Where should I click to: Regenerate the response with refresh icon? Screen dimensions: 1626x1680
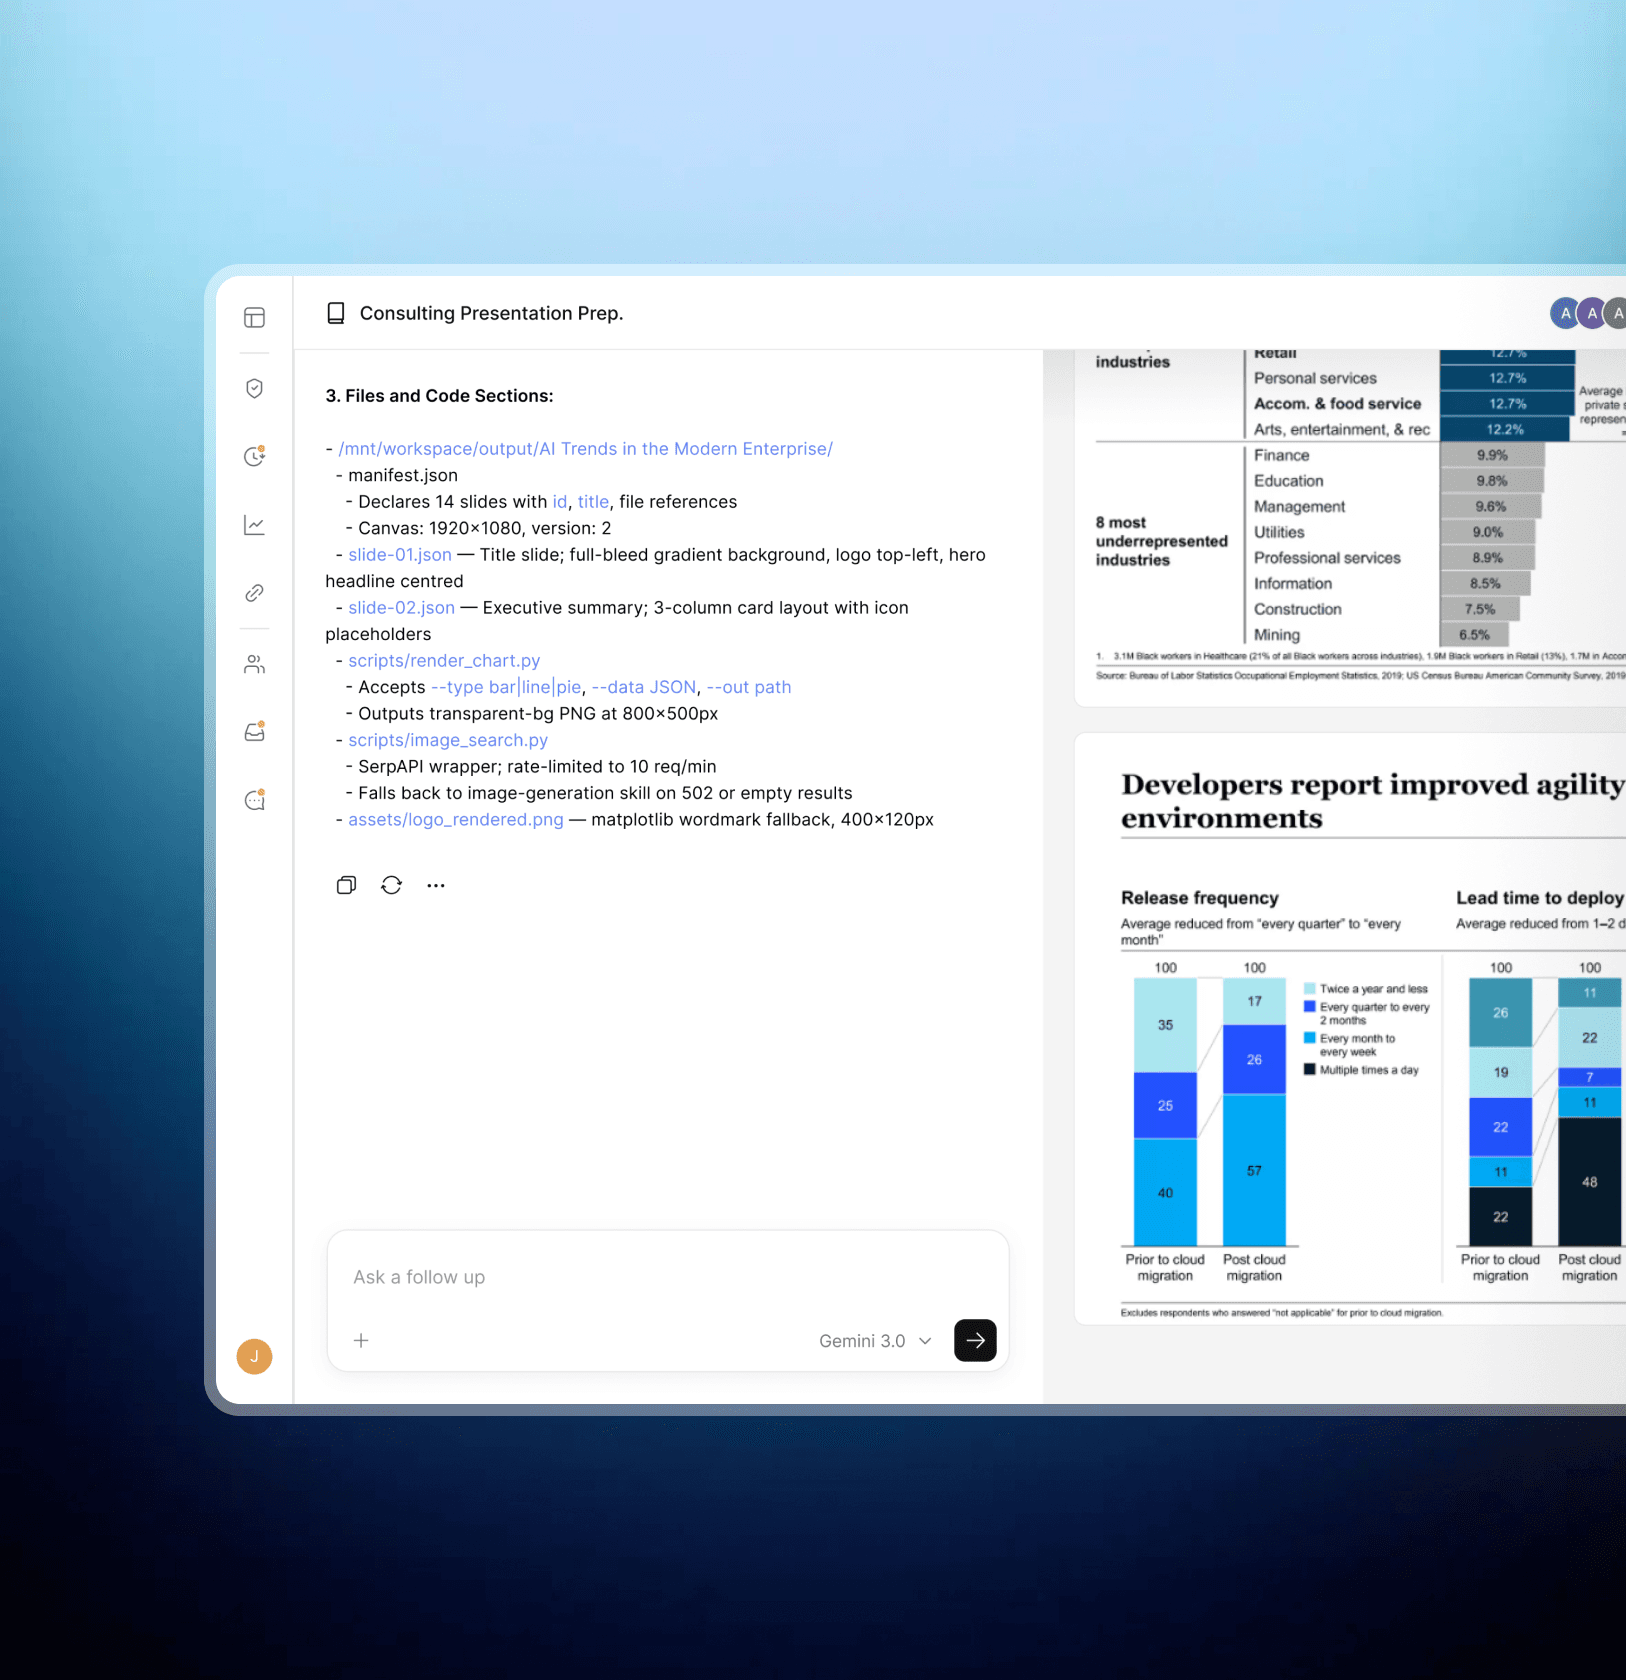pyautogui.click(x=391, y=885)
